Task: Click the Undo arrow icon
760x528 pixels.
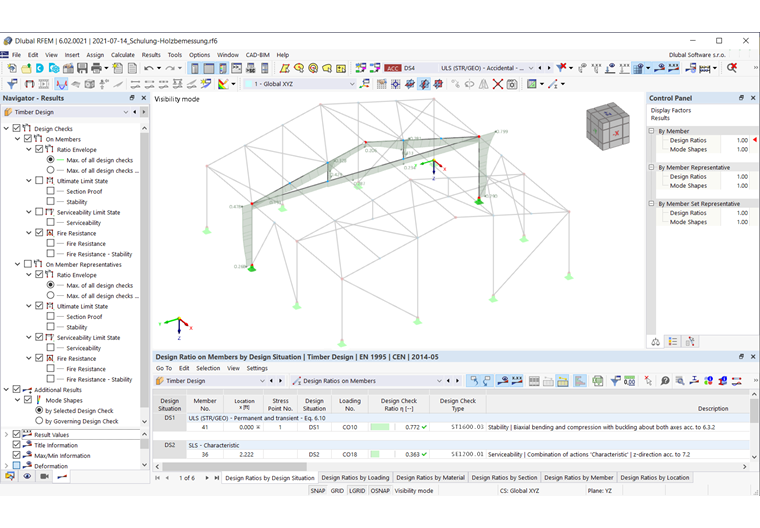Action: [x=149, y=68]
